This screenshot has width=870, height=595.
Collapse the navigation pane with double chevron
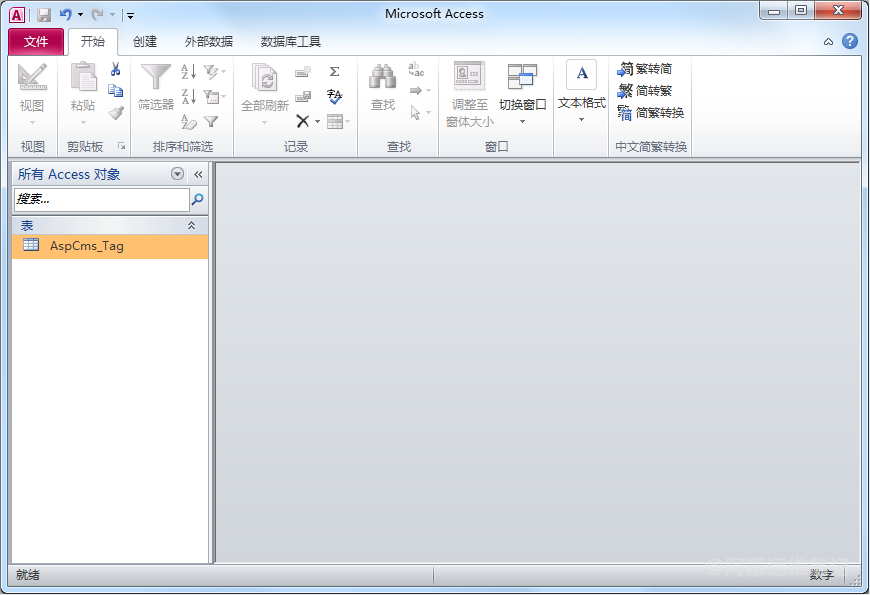pos(198,174)
